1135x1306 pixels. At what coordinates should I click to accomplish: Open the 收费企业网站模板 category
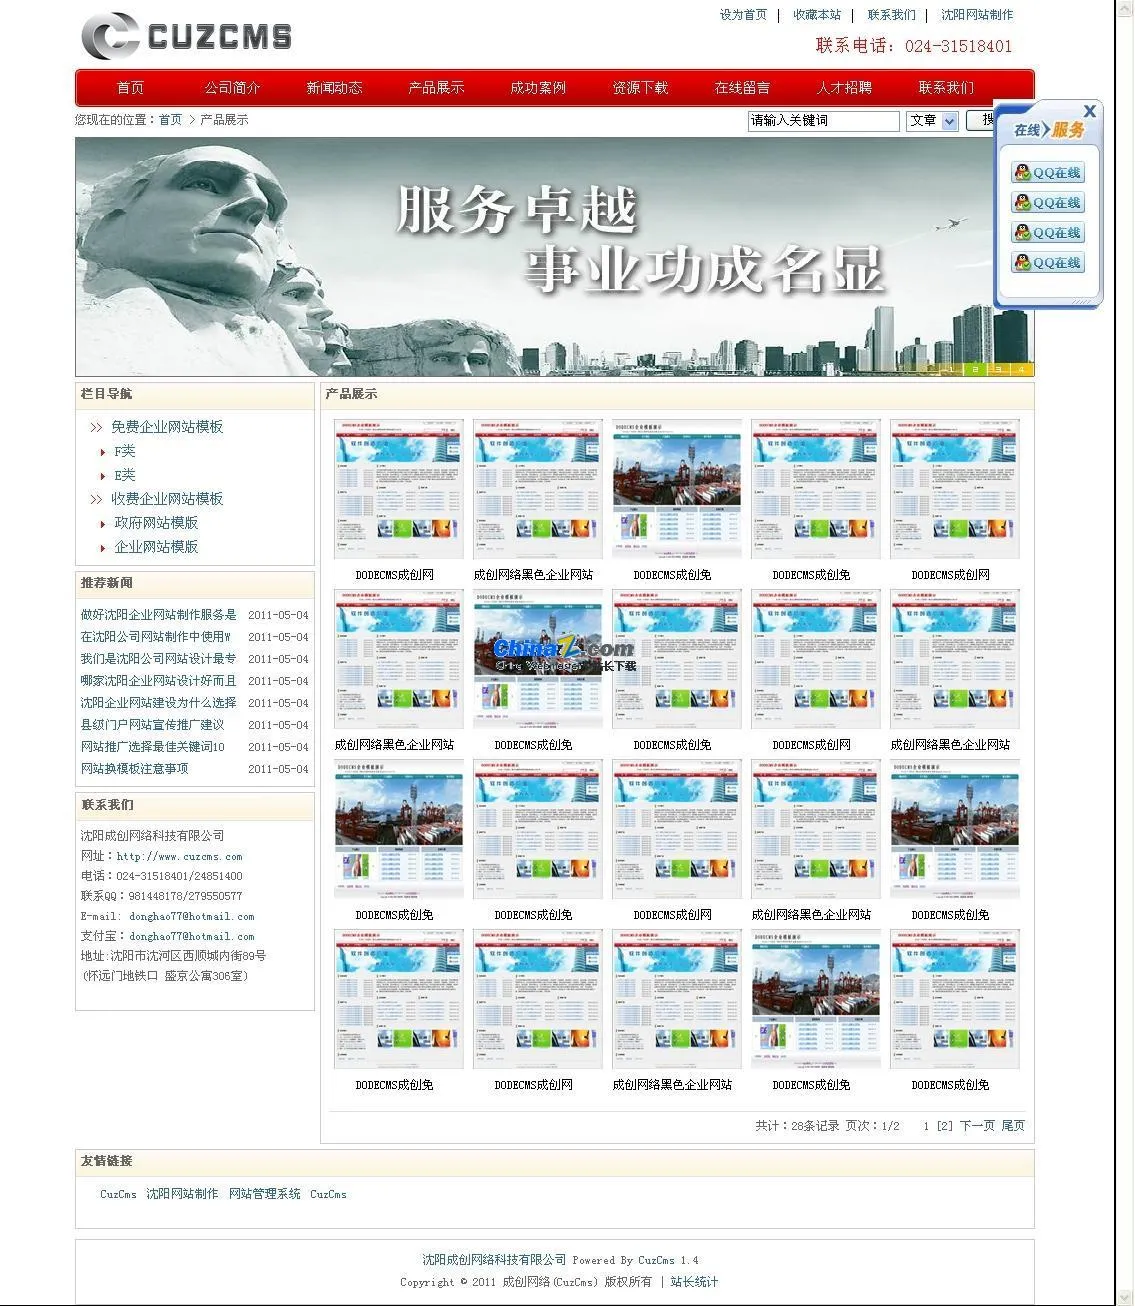point(167,499)
